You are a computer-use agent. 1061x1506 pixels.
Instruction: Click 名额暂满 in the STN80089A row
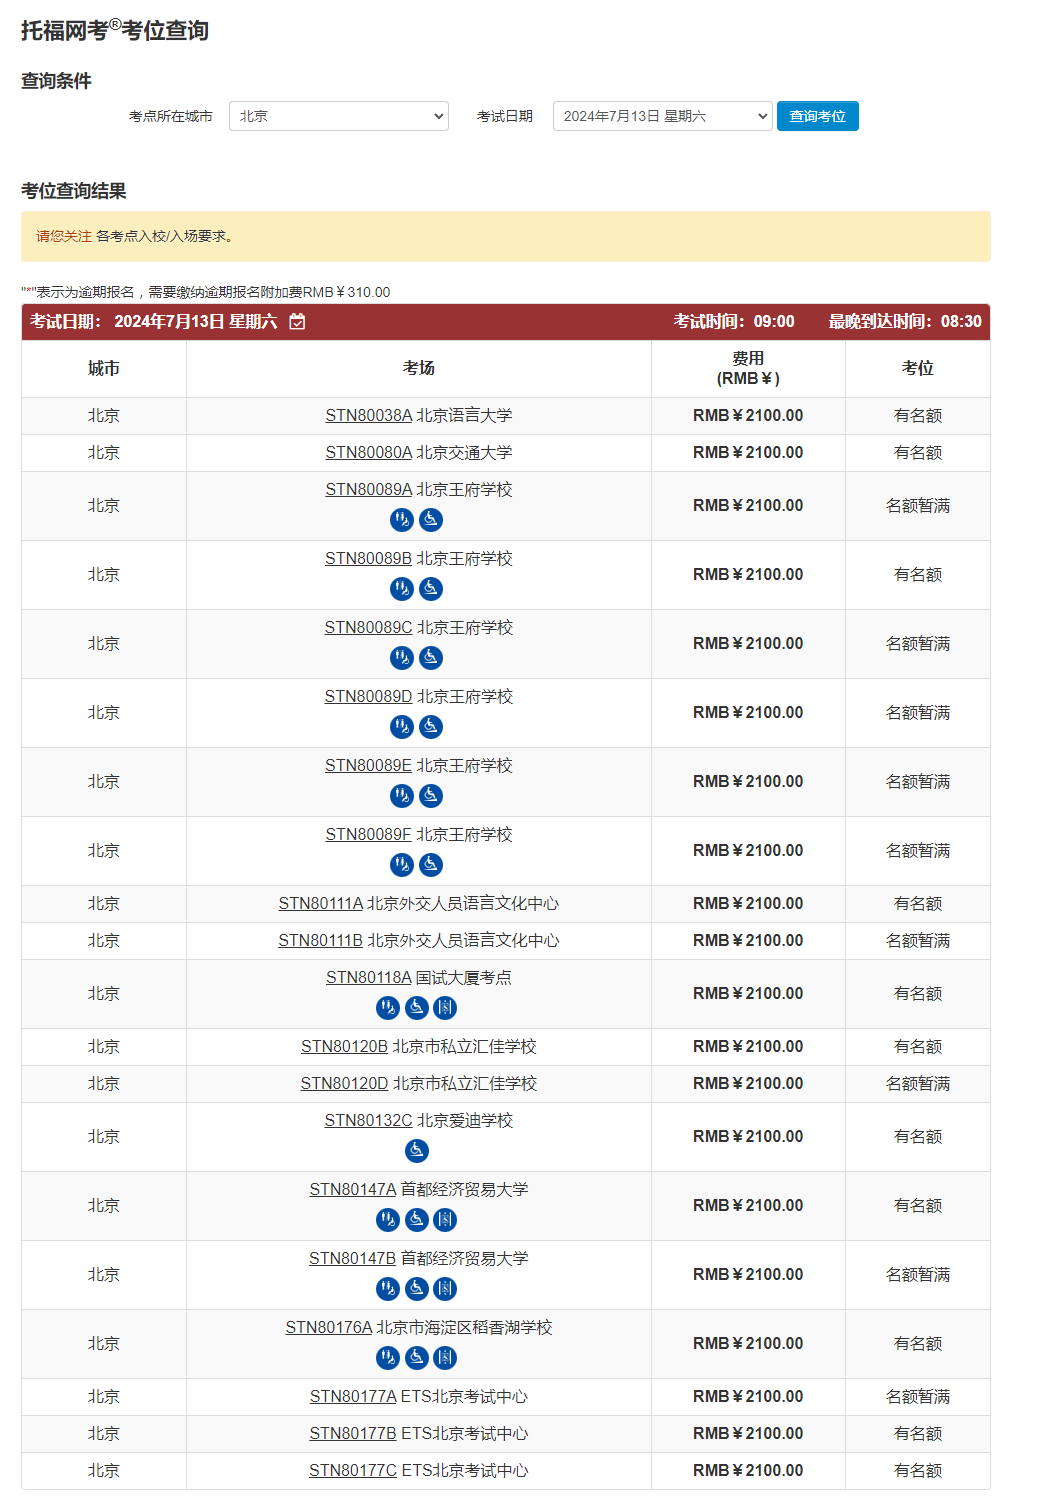pyautogui.click(x=918, y=506)
